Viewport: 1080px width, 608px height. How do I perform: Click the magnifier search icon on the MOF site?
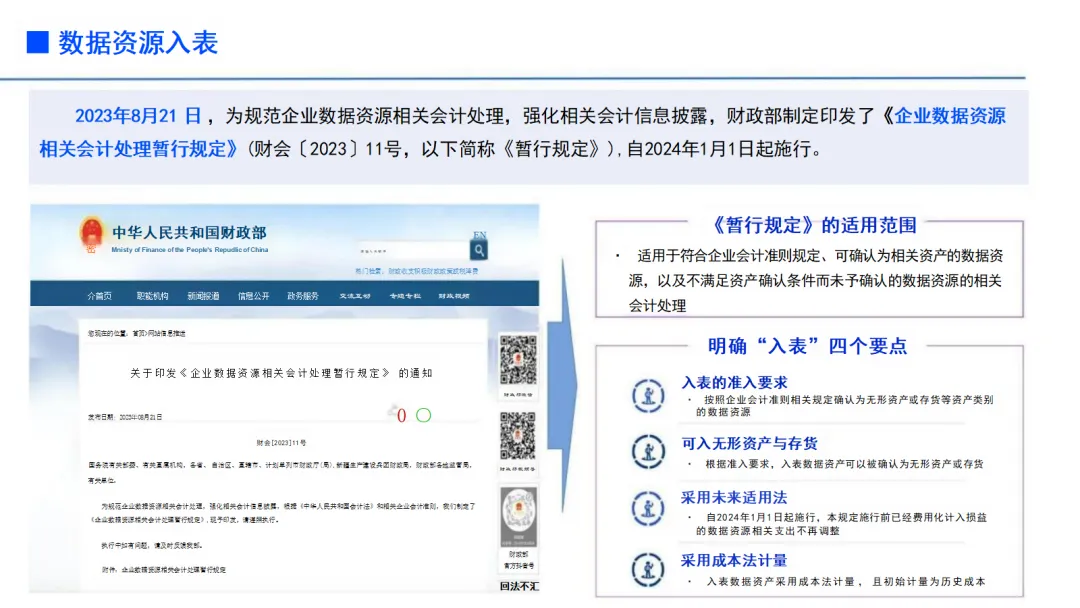click(479, 251)
